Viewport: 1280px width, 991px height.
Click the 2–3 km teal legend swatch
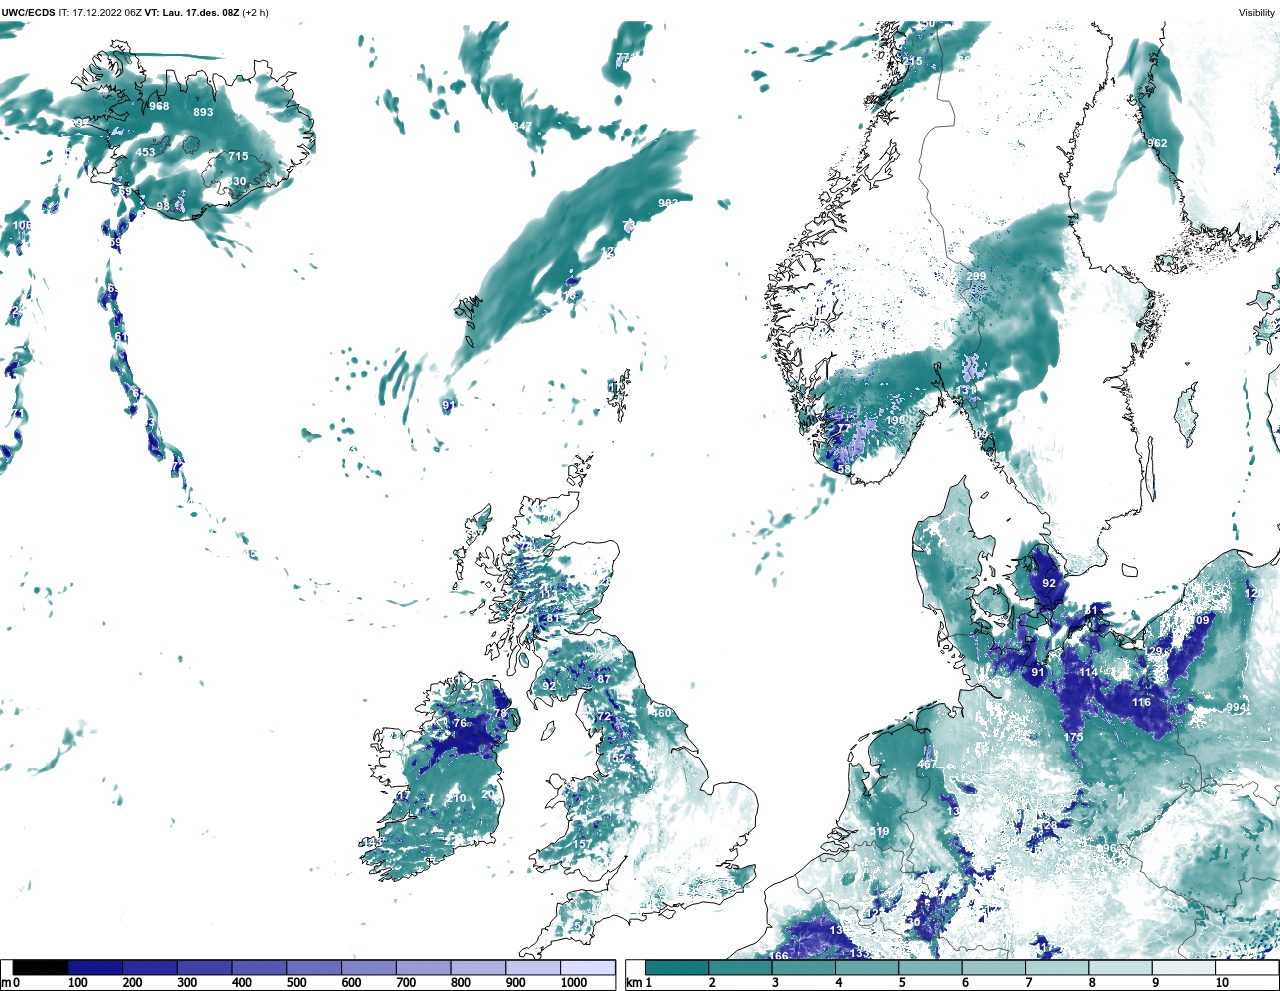coord(740,968)
